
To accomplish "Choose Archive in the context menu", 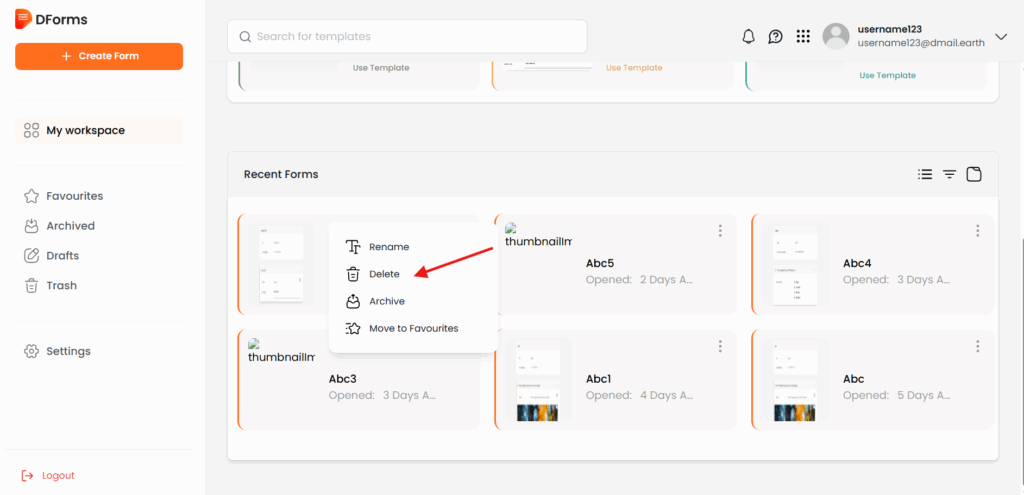I will (x=386, y=301).
